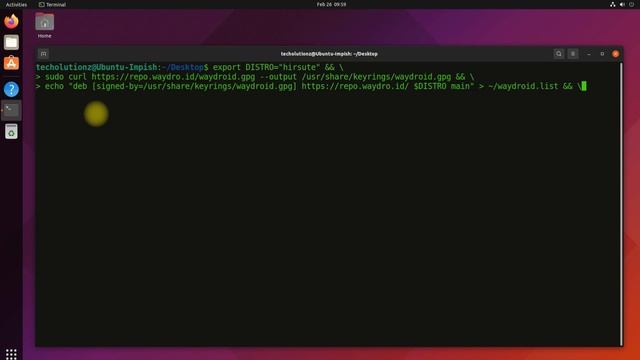Click the volume icon in top bar
The height and width of the screenshot is (360, 640).
622,4
